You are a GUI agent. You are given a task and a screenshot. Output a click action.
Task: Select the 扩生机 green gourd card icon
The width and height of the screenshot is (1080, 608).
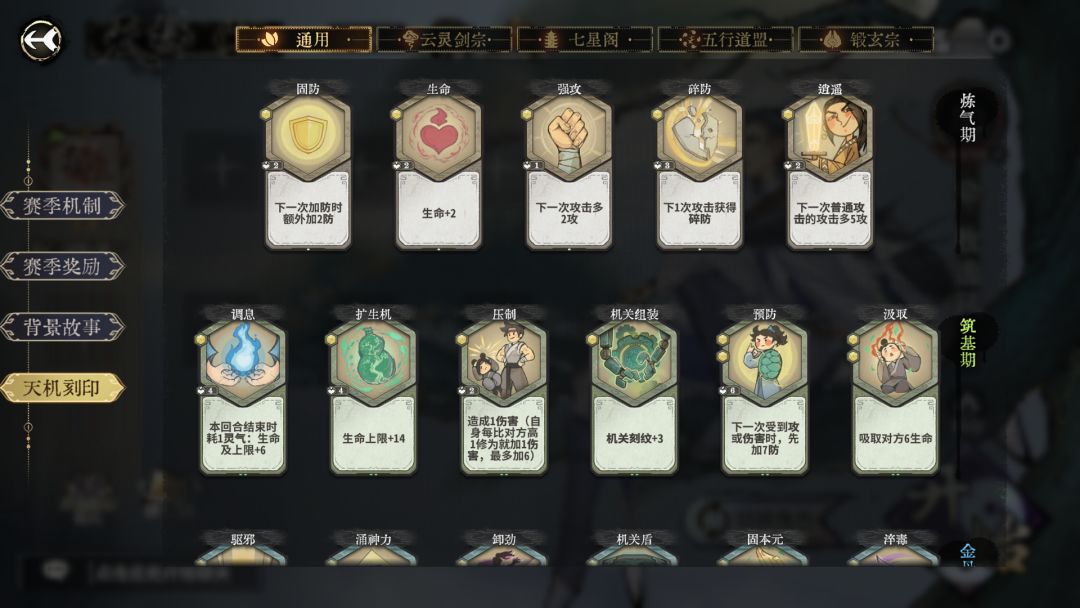(x=373, y=360)
